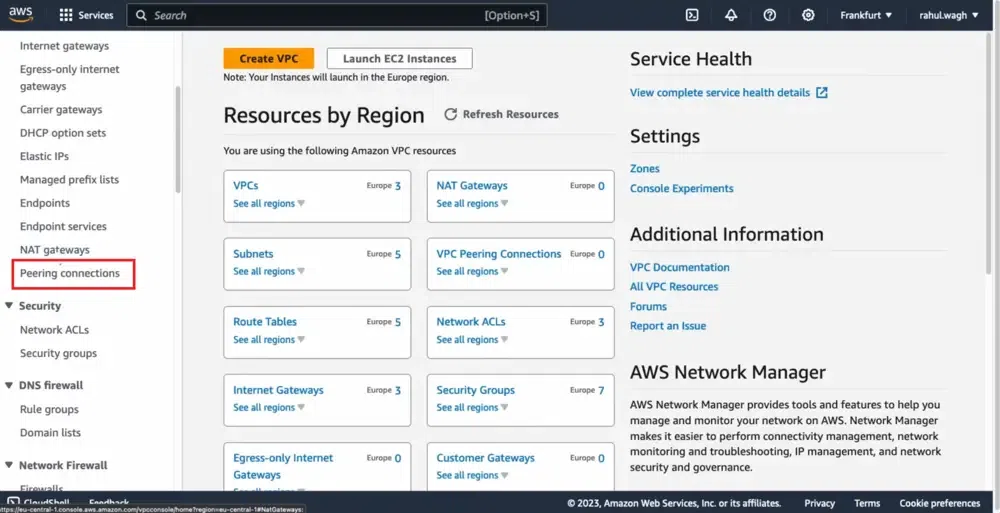Open the Privacy footer link
Image resolution: width=1000 pixels, height=513 pixels.
[x=820, y=503]
